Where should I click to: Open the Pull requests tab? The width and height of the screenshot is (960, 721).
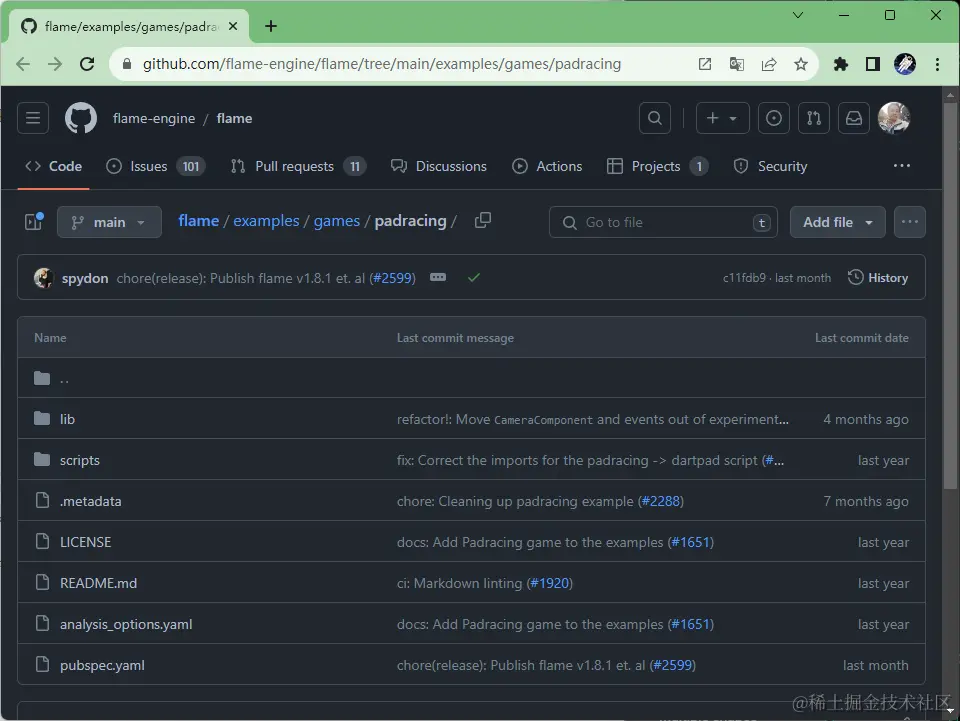click(x=298, y=166)
